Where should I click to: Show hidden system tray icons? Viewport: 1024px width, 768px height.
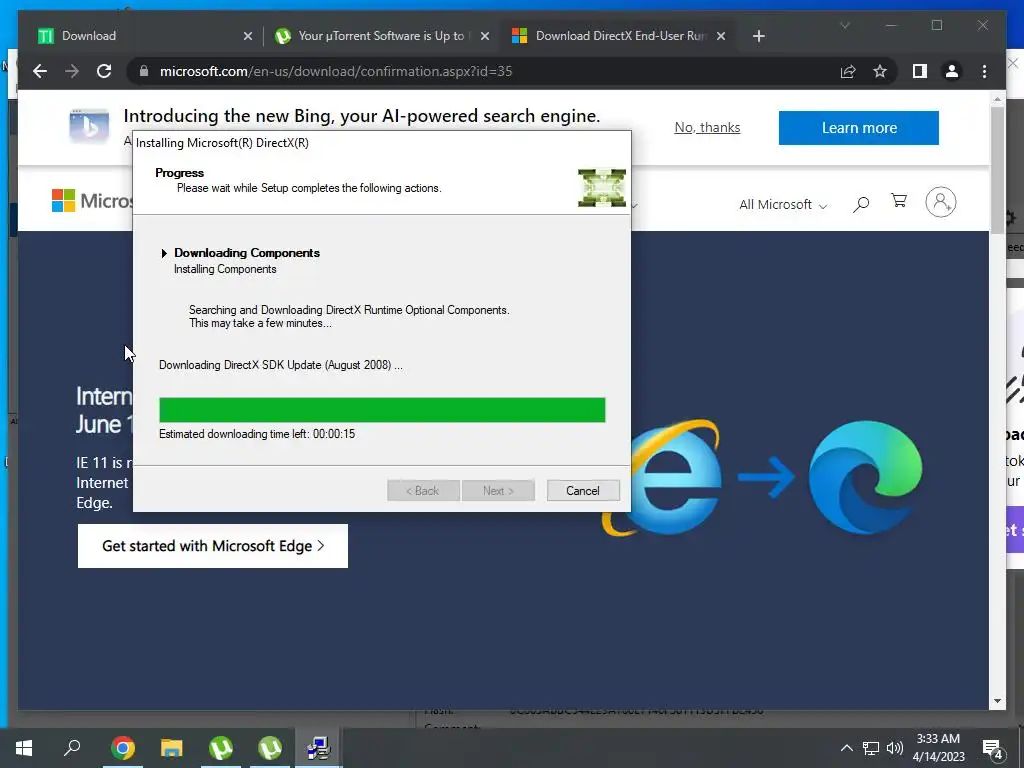(x=846, y=748)
